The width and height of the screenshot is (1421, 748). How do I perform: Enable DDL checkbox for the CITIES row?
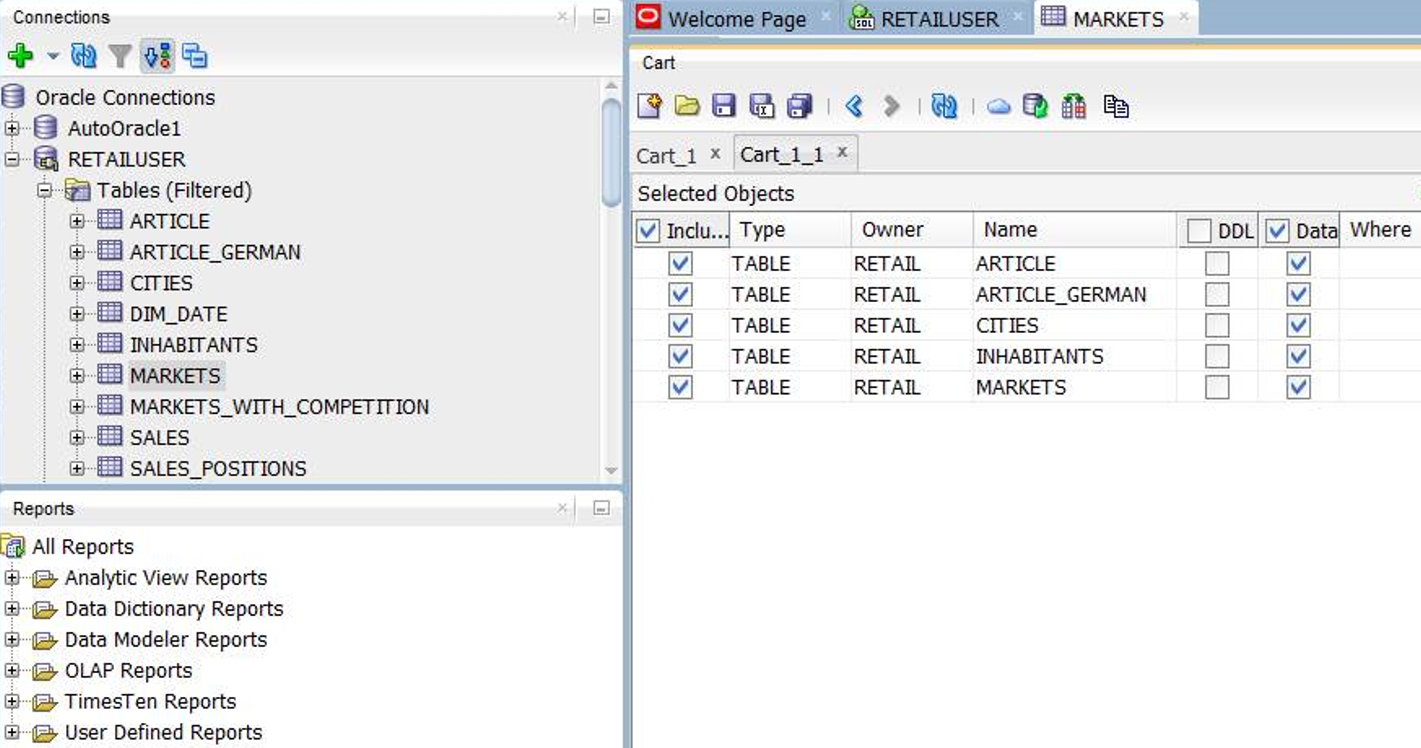(1217, 326)
